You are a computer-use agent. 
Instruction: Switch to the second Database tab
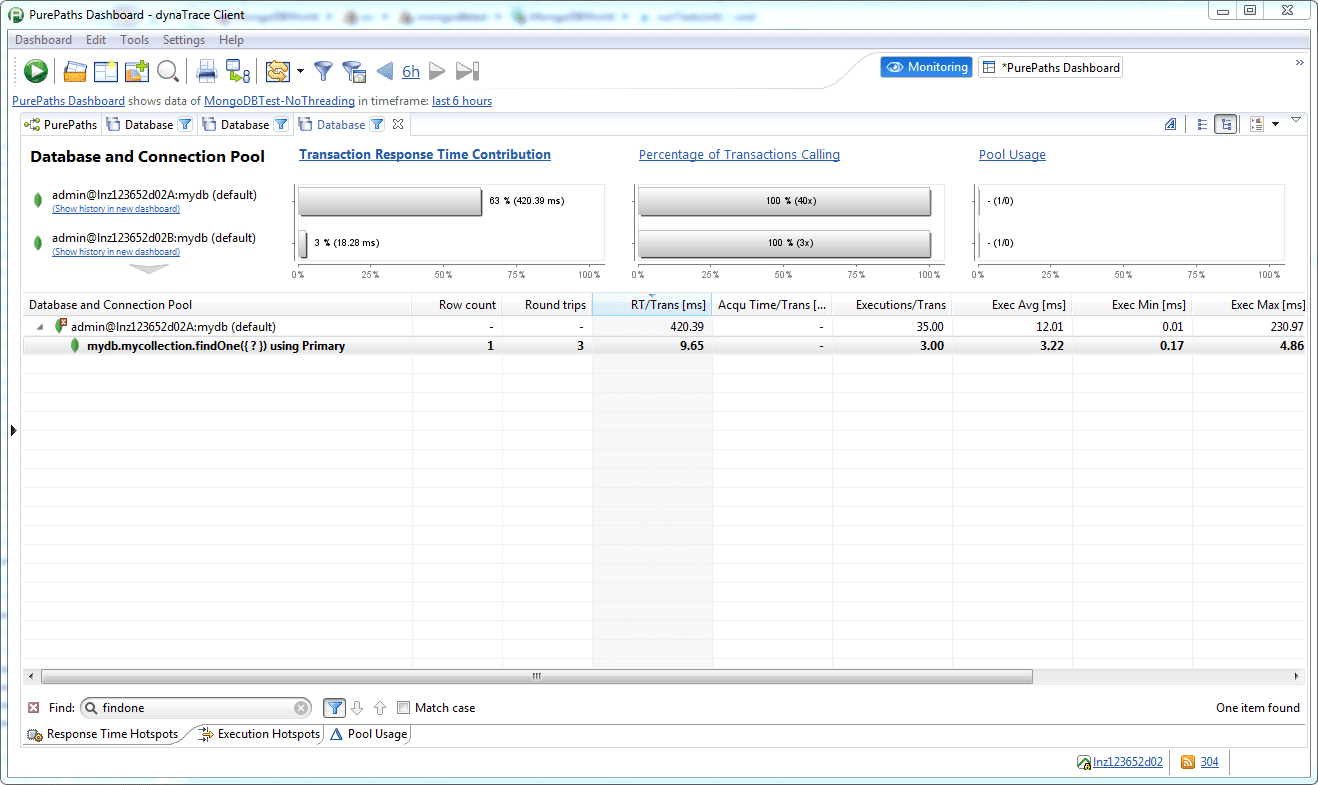[x=244, y=125]
